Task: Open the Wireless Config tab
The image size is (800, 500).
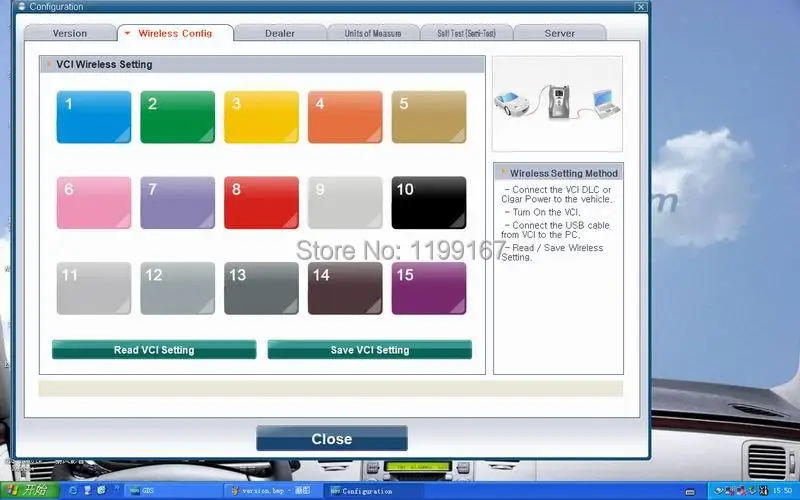Action: (x=175, y=33)
